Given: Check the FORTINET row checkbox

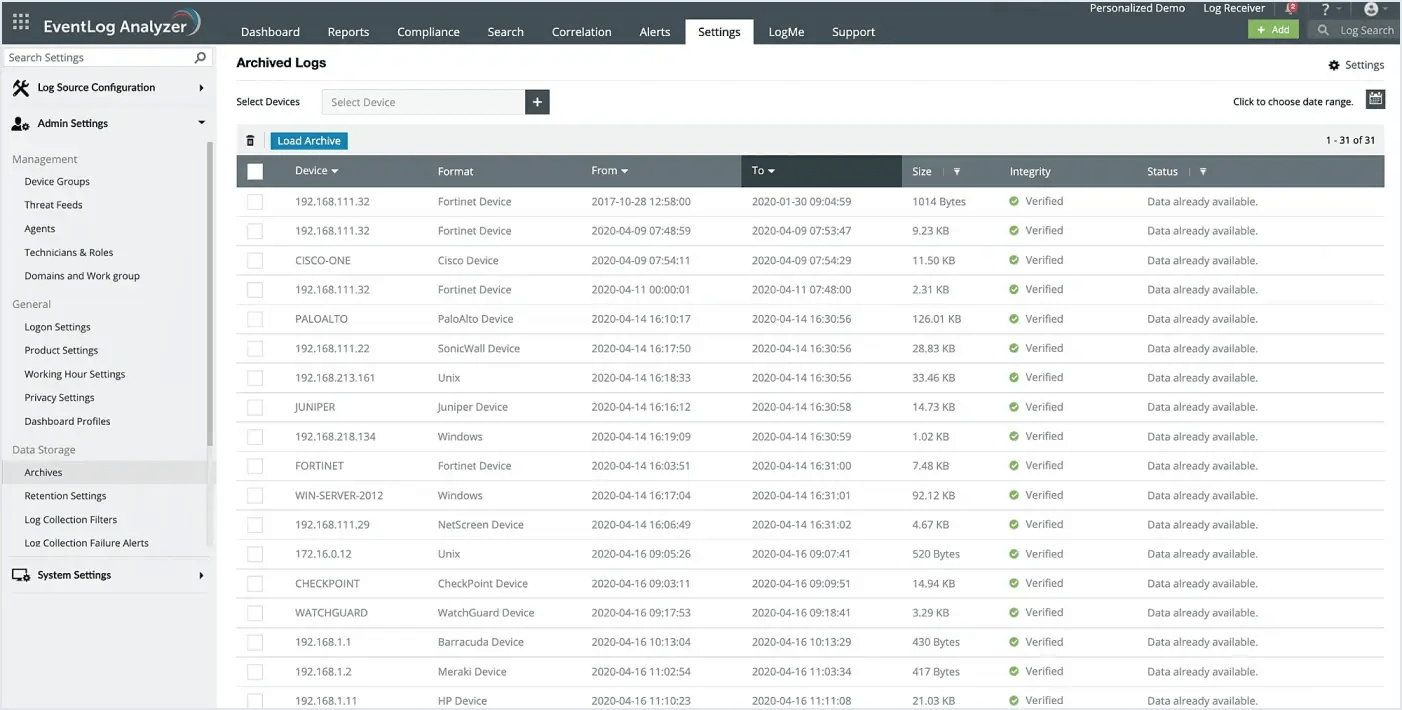Looking at the screenshot, I should (x=255, y=466).
